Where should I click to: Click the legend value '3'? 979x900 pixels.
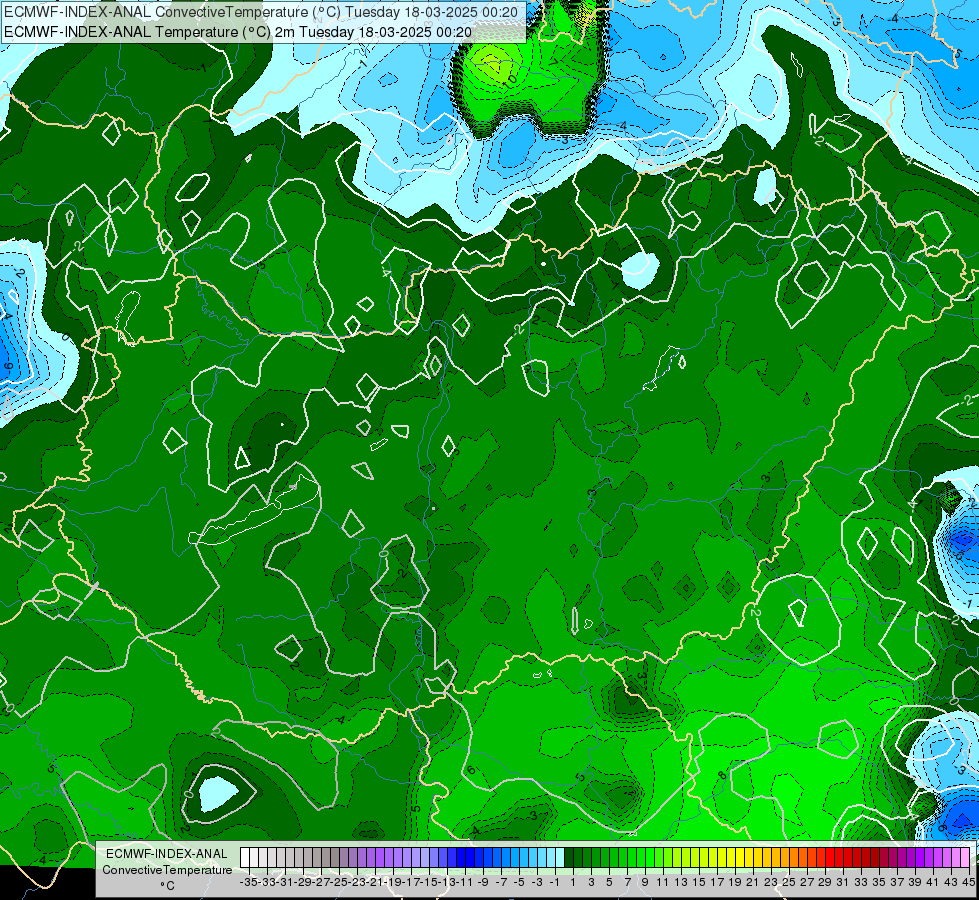coord(591,882)
